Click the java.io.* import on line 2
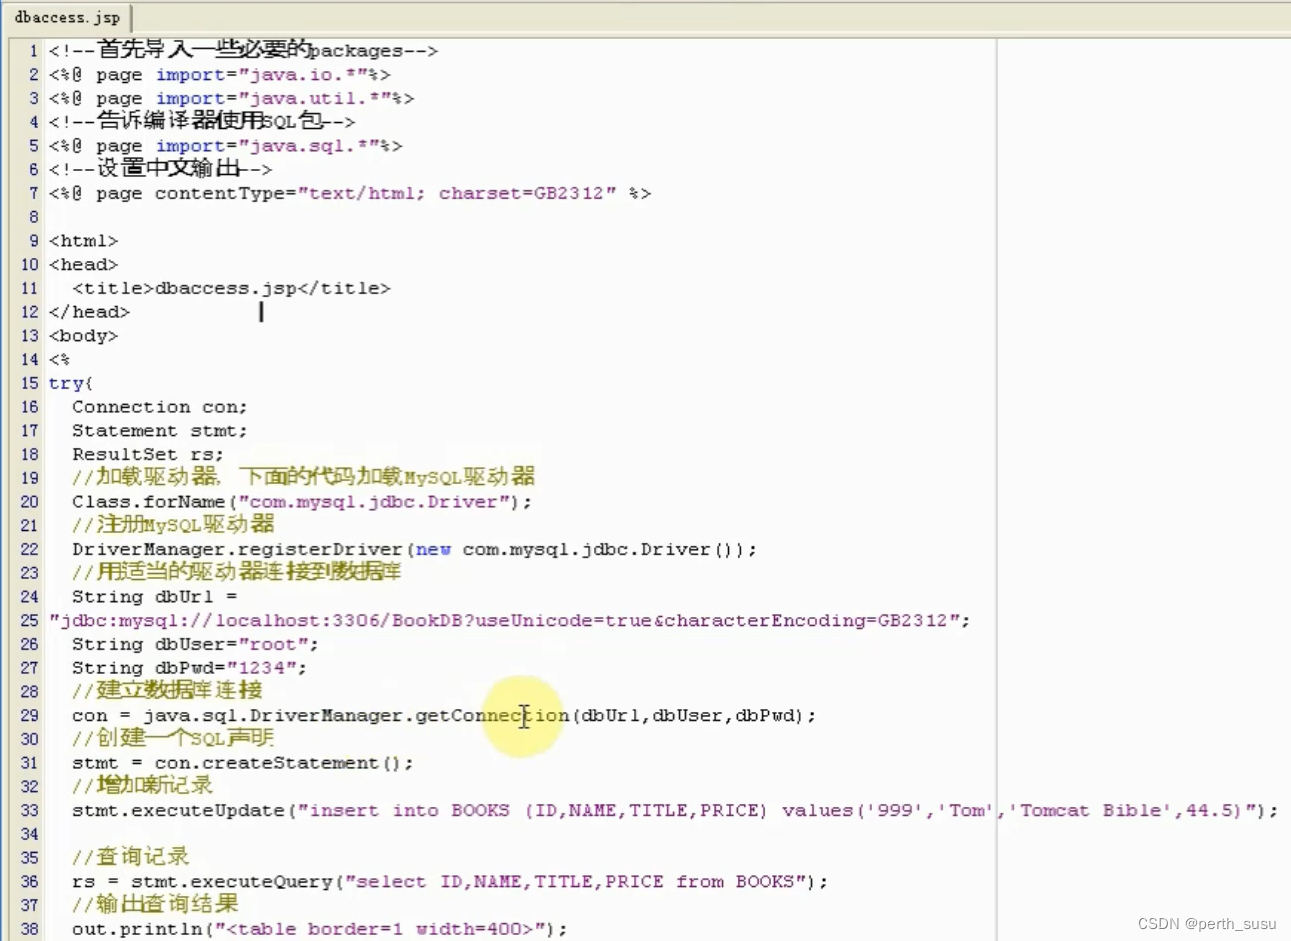 (219, 75)
